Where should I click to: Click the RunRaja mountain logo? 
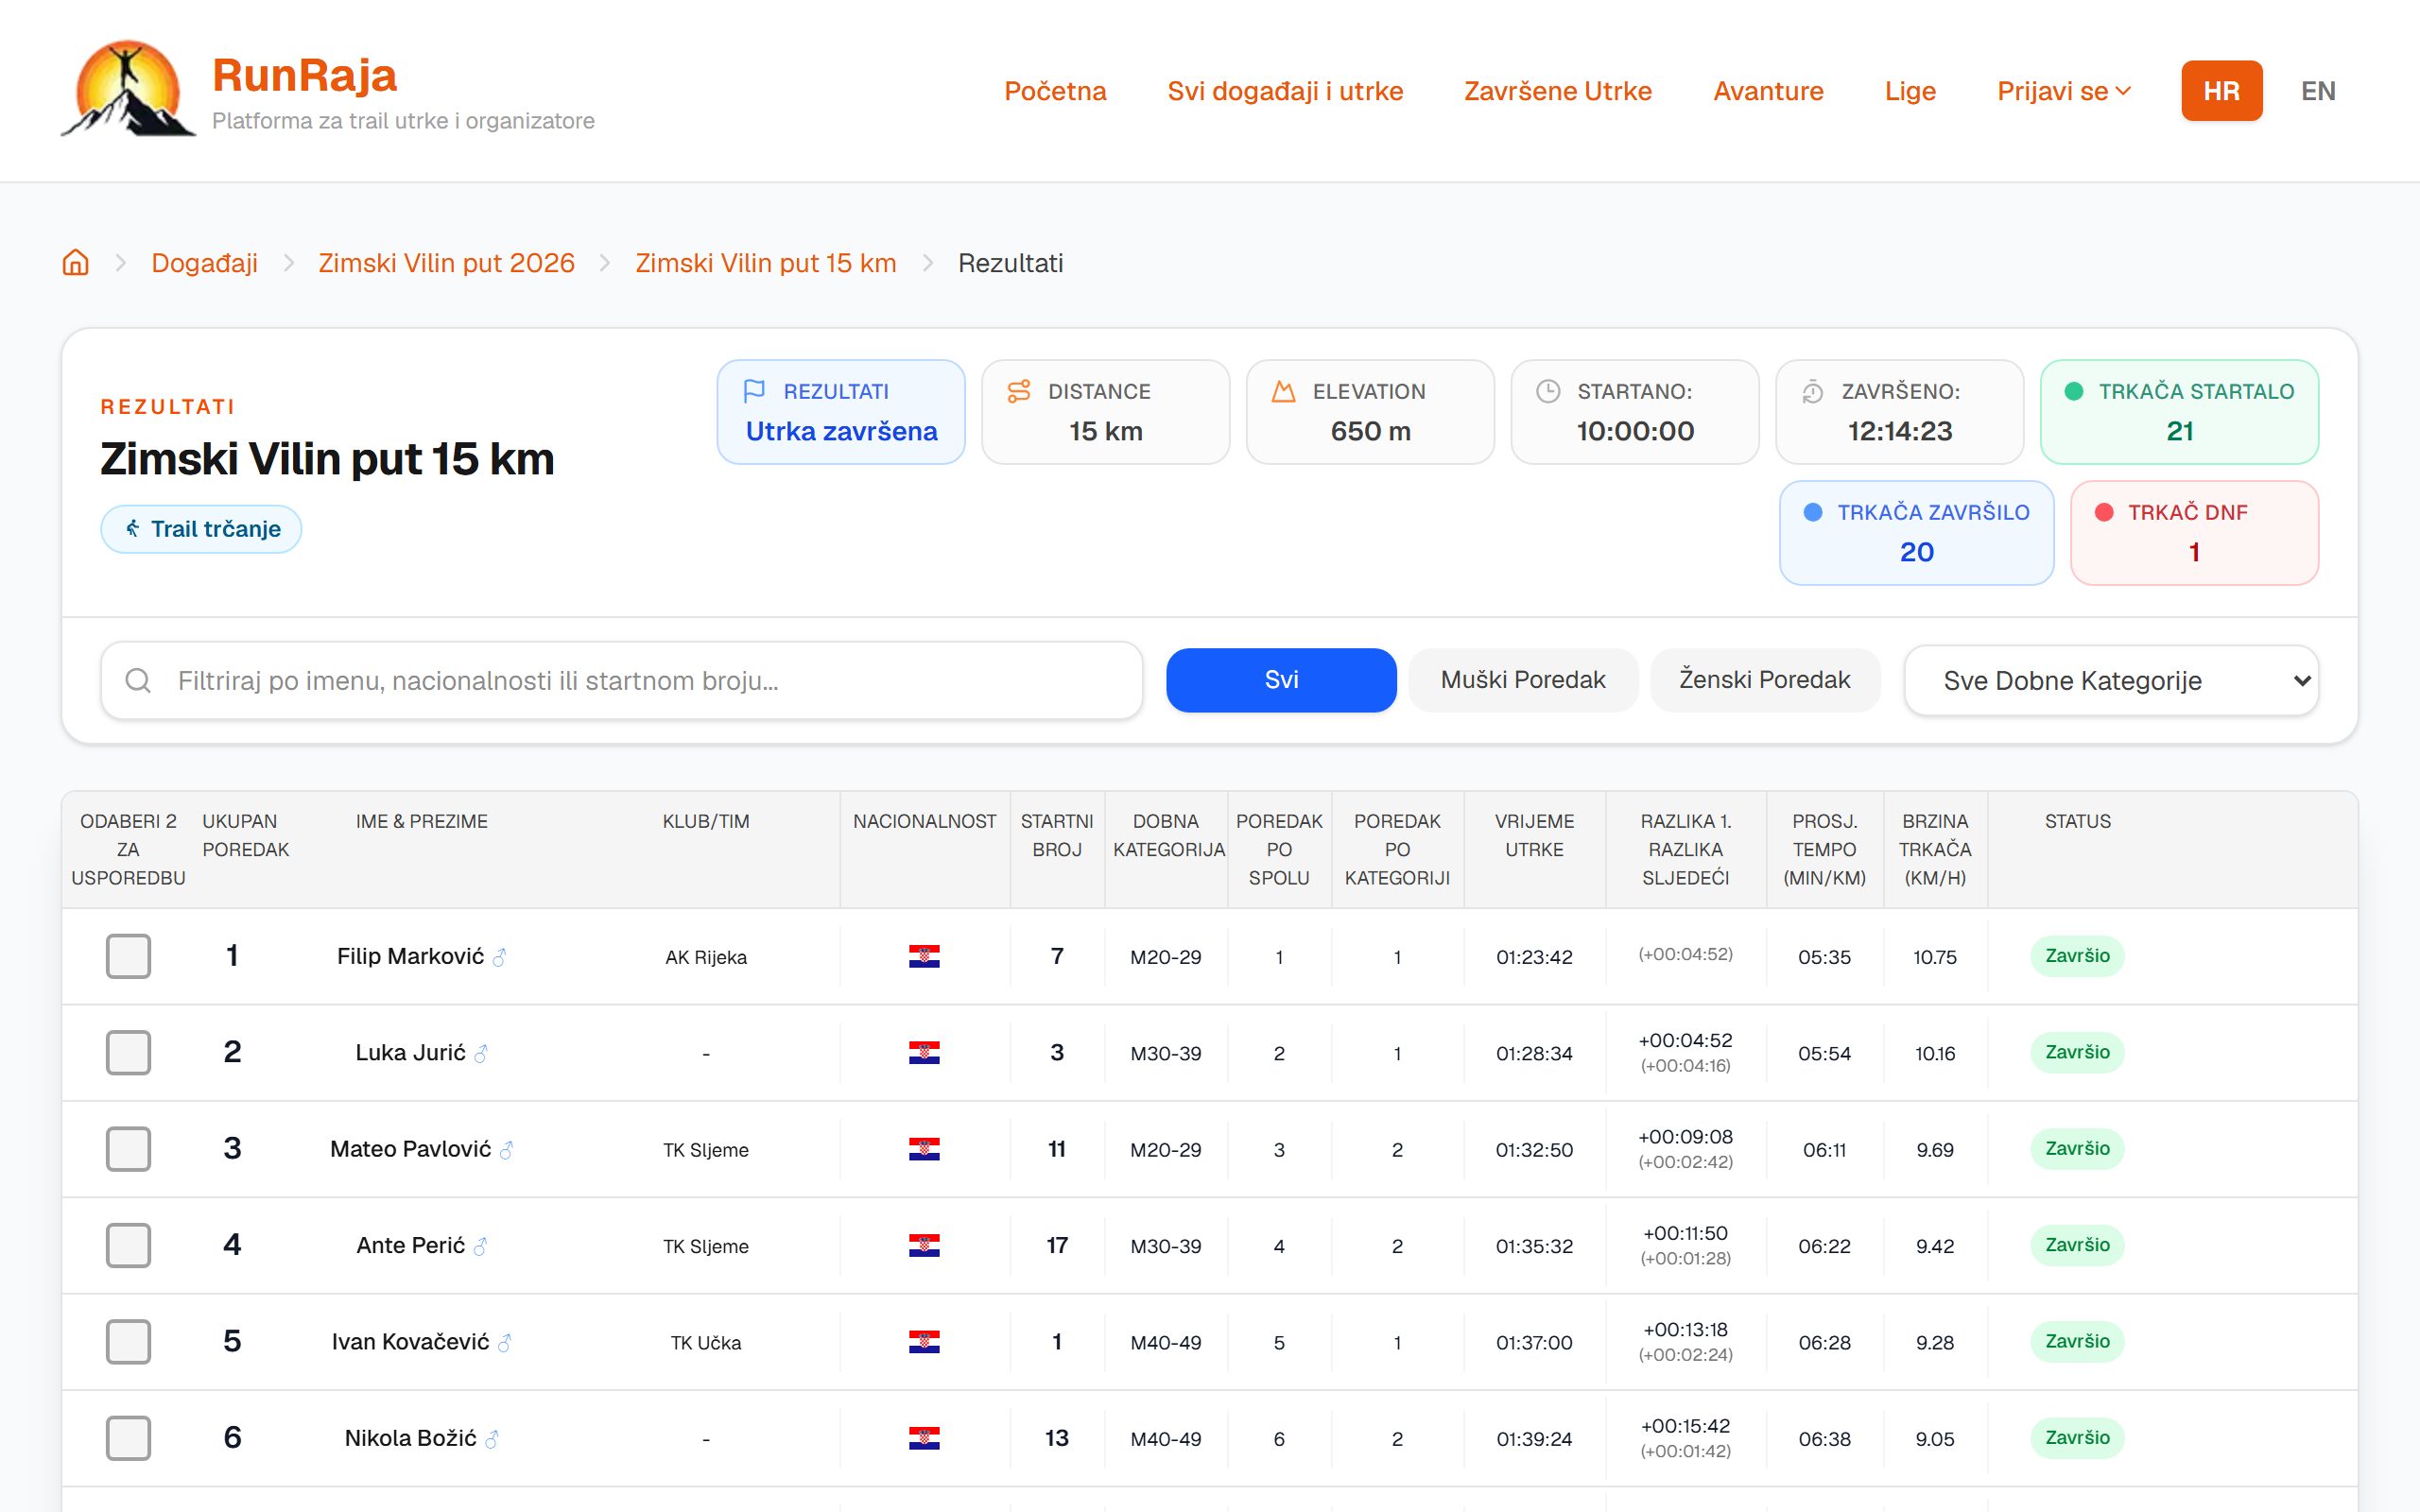pos(128,89)
